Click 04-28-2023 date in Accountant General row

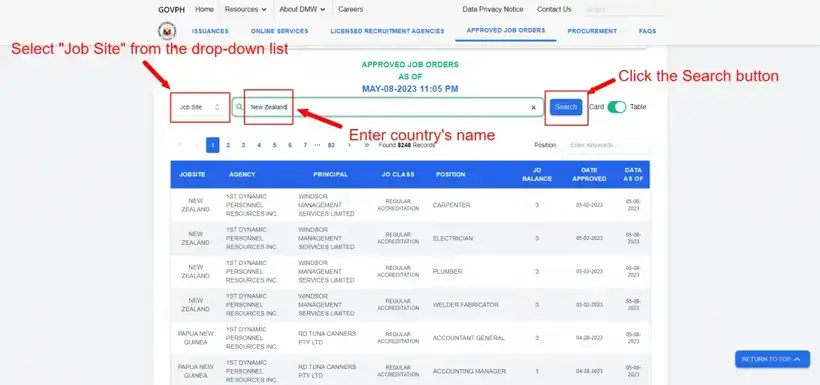tap(589, 338)
